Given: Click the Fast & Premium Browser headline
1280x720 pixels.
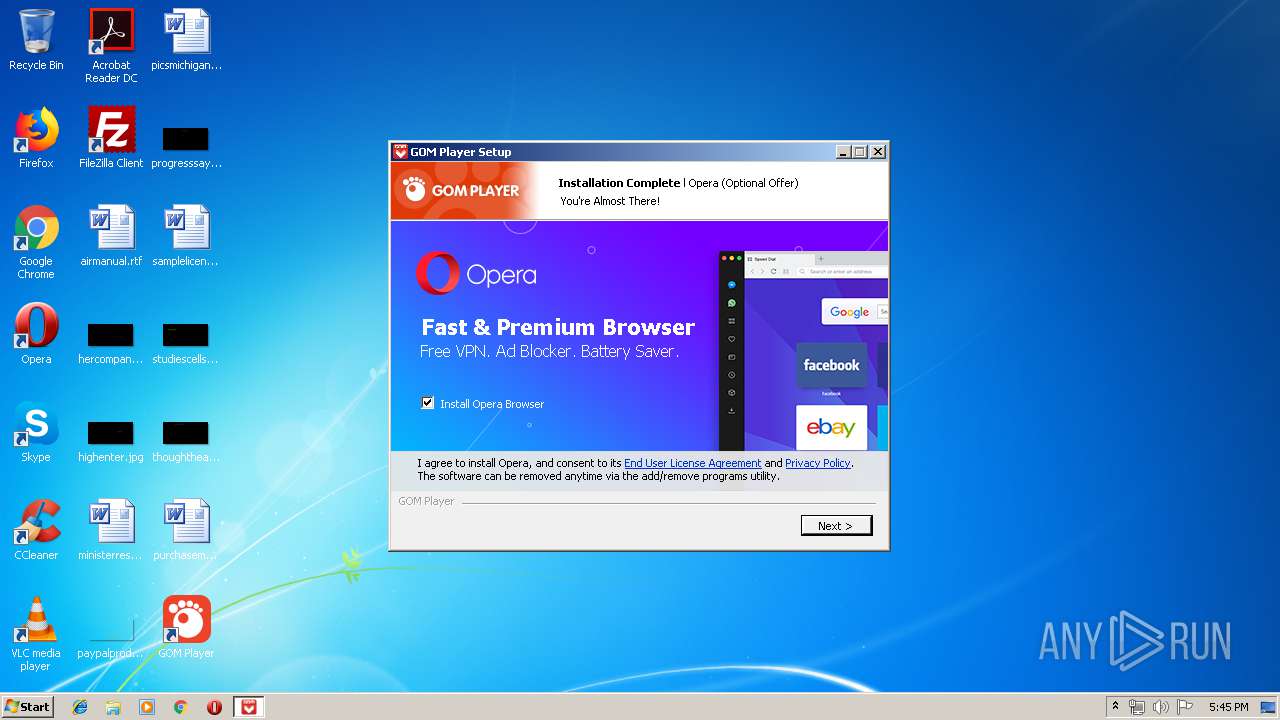Looking at the screenshot, I should pyautogui.click(x=558, y=327).
